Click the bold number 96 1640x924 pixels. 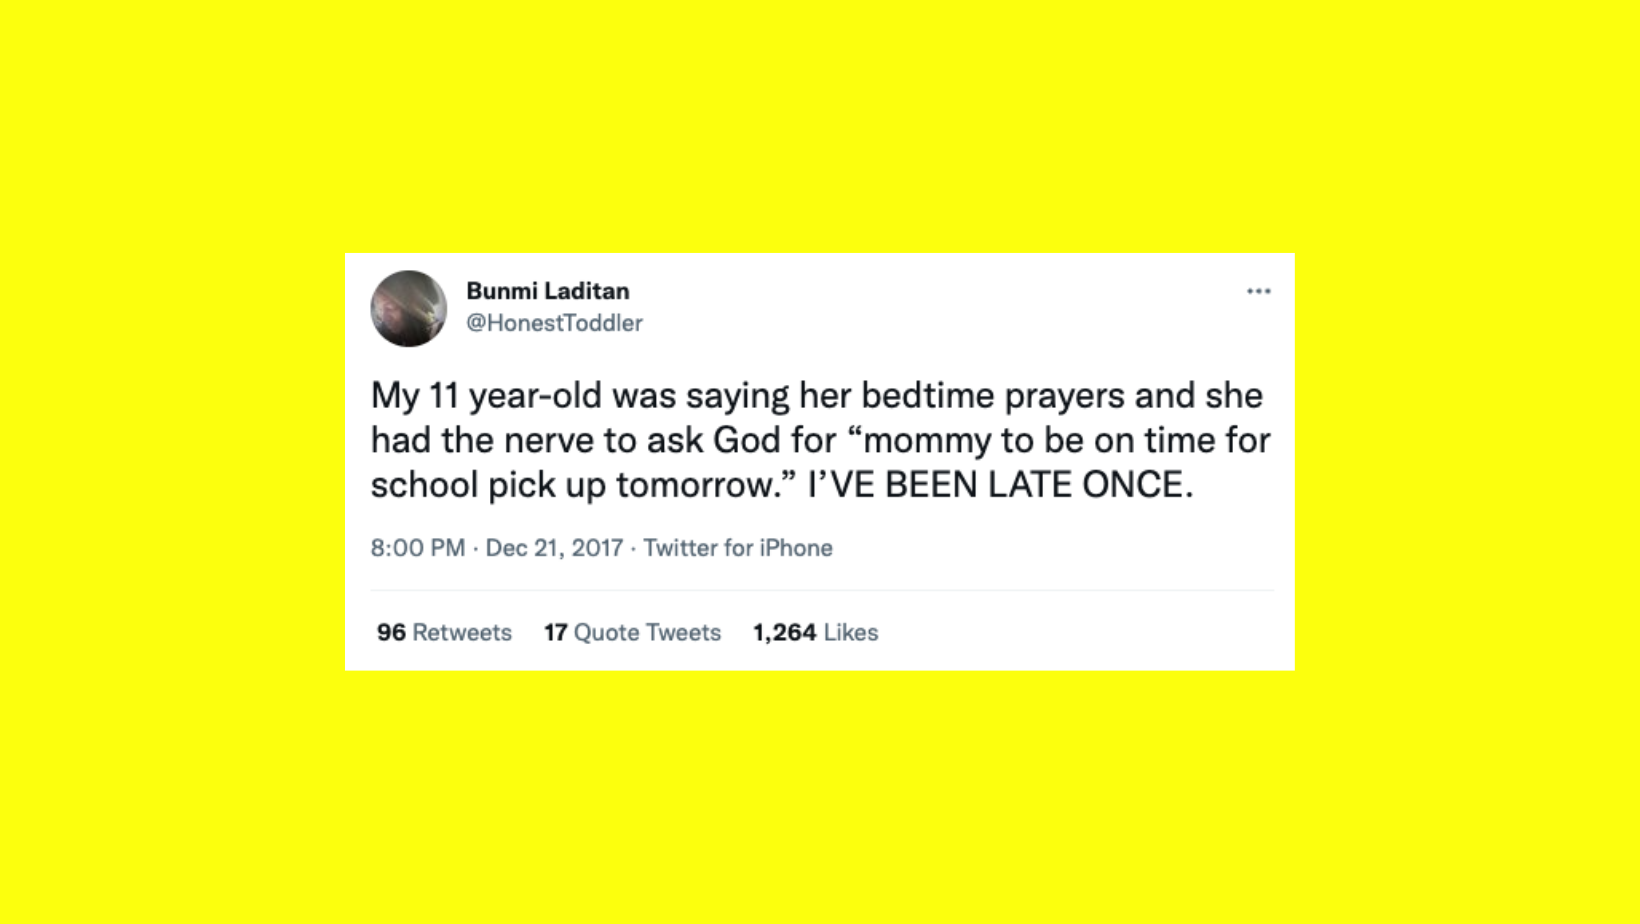(x=391, y=632)
